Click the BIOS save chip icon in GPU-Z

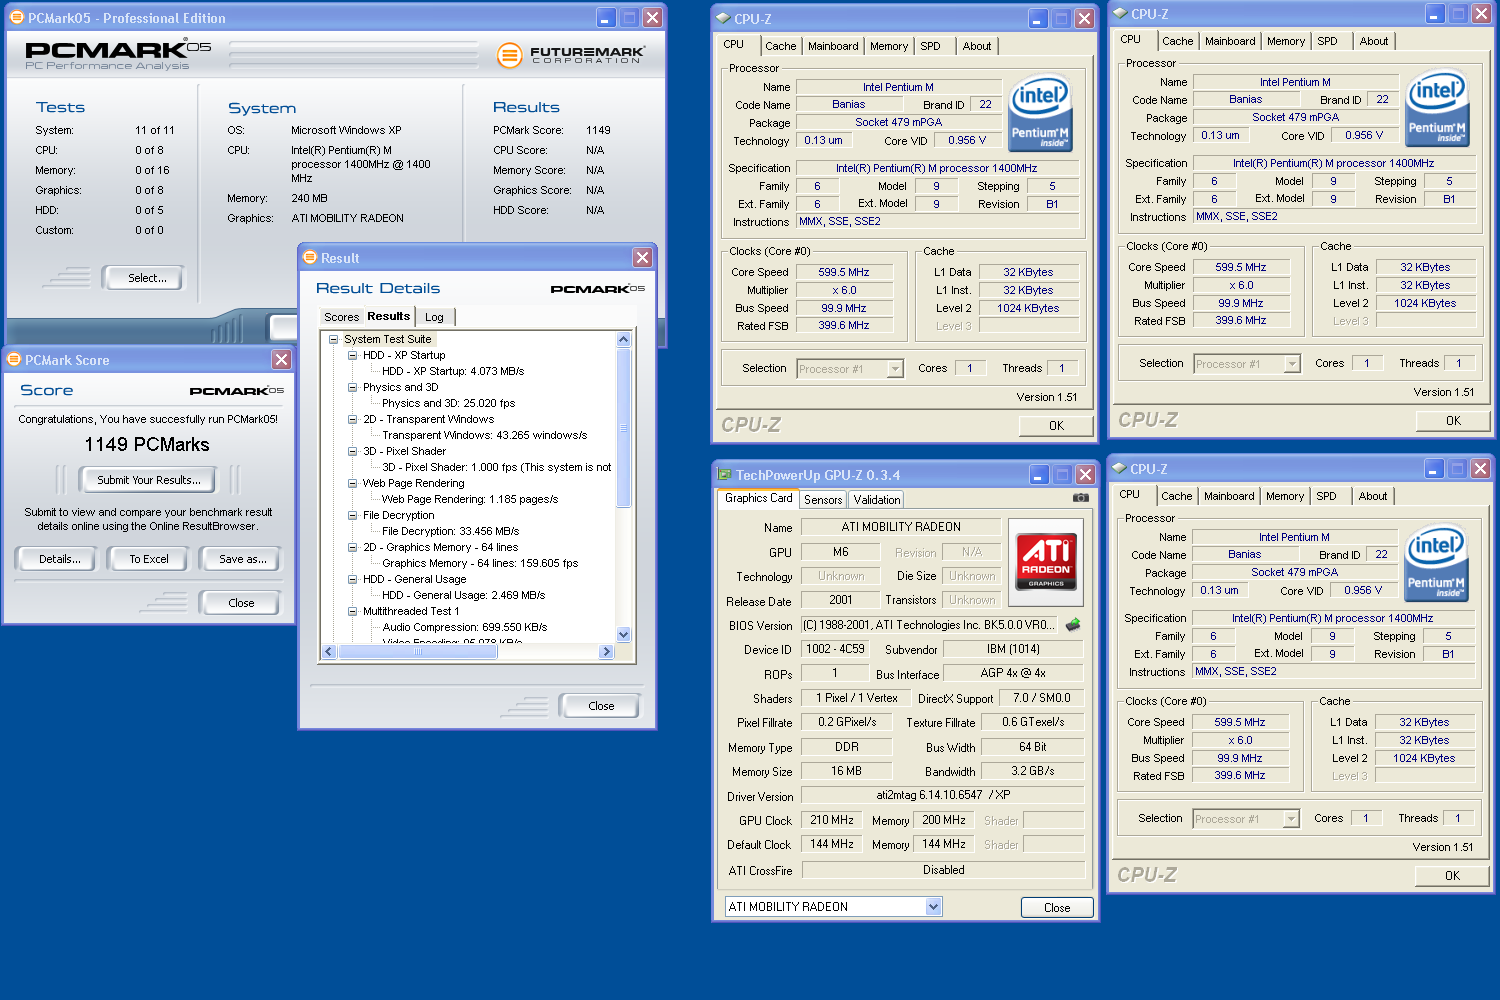click(x=1073, y=625)
